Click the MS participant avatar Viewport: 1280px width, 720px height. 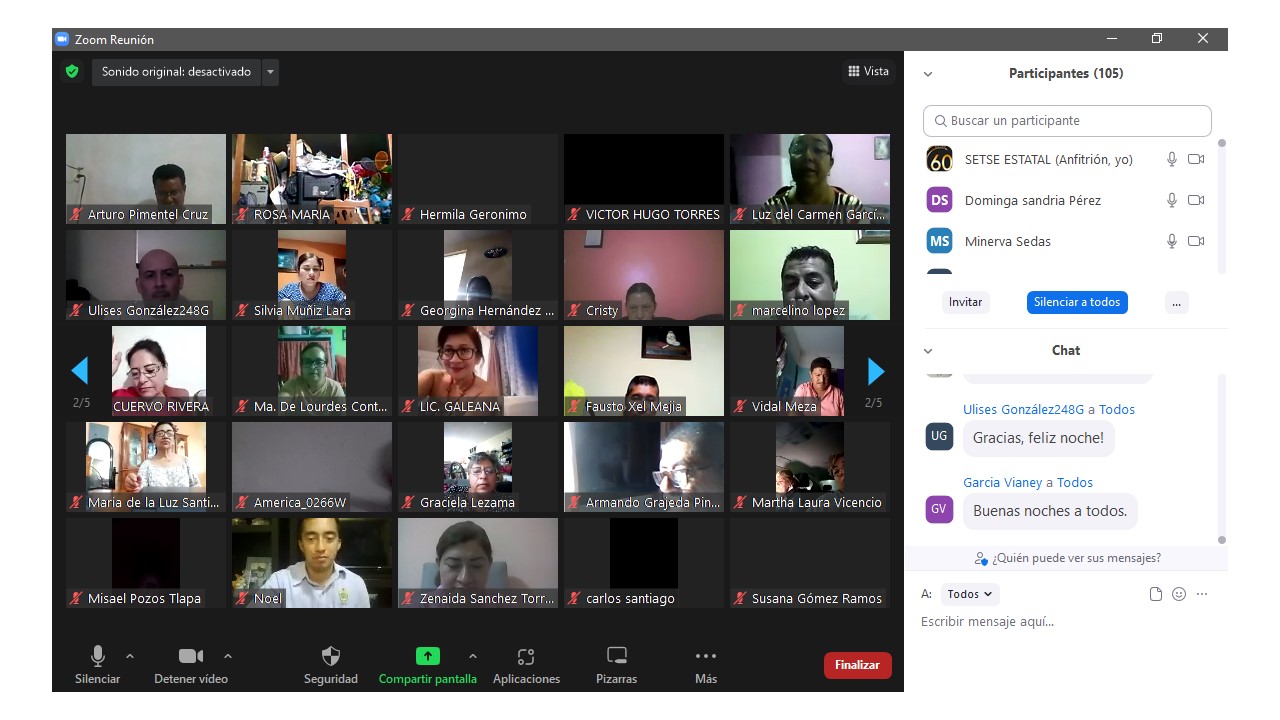tap(939, 241)
